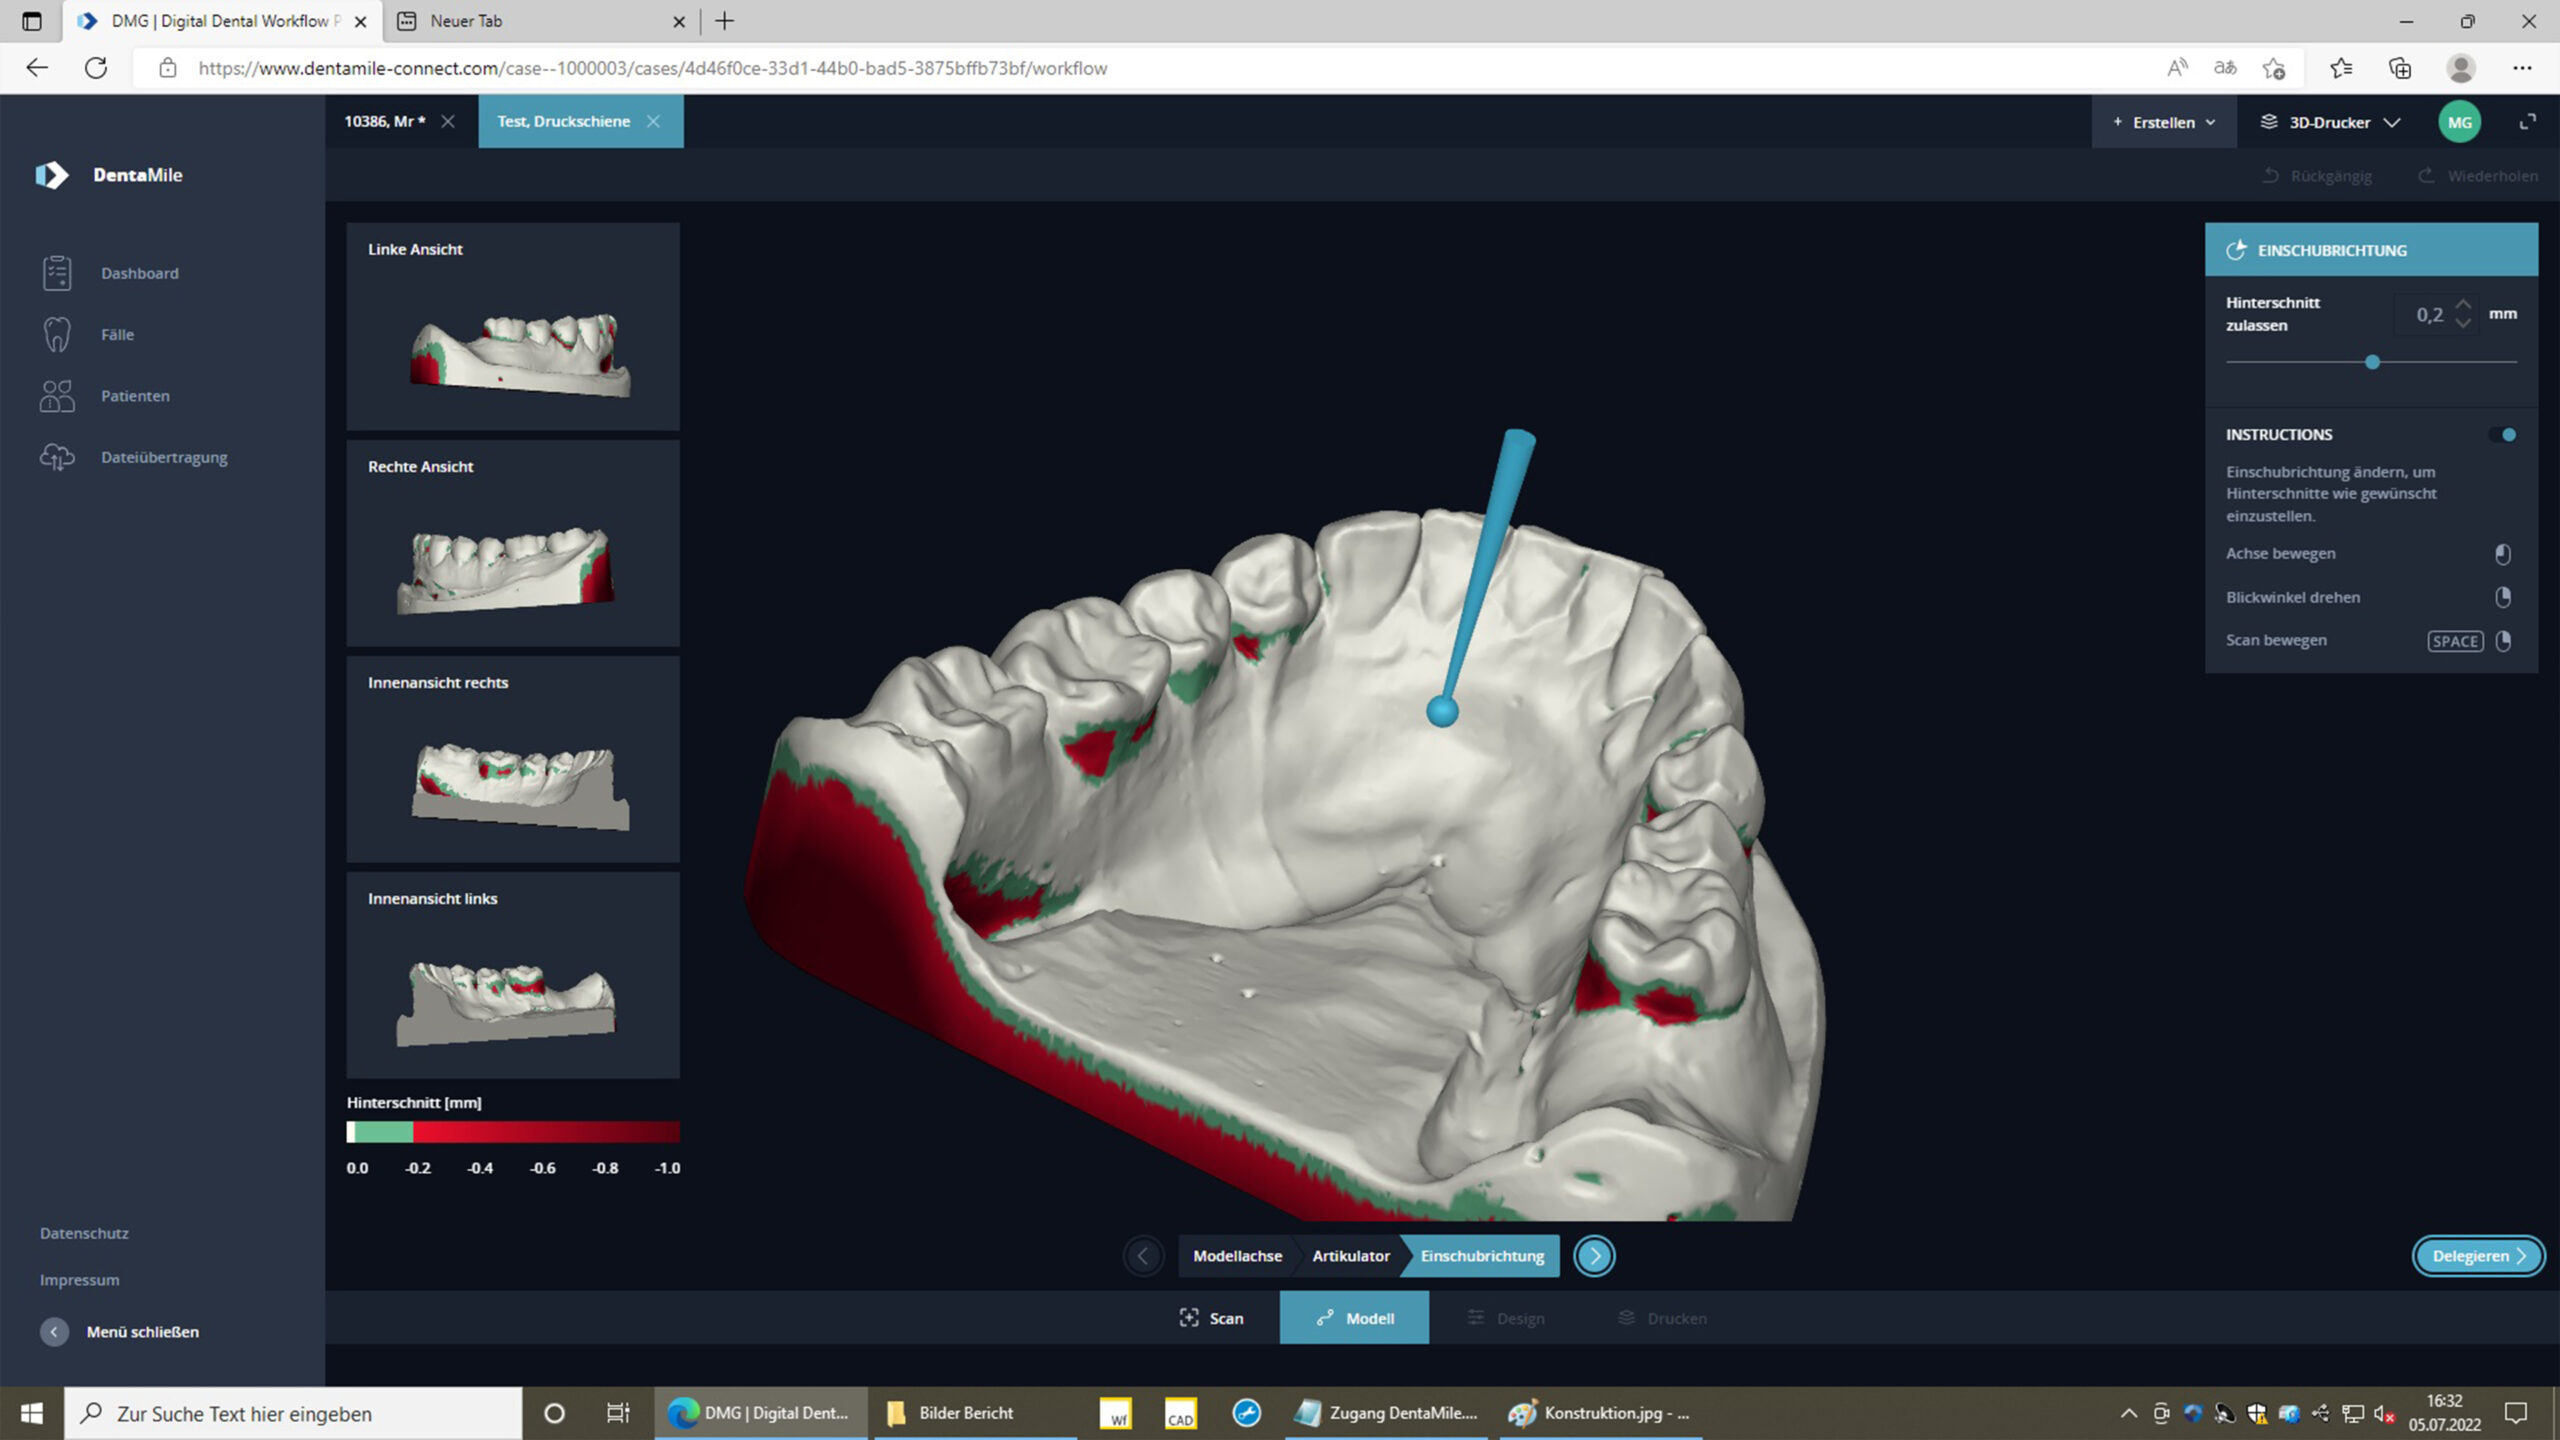
Task: Open Fälle via the tooth icon
Action: point(57,334)
